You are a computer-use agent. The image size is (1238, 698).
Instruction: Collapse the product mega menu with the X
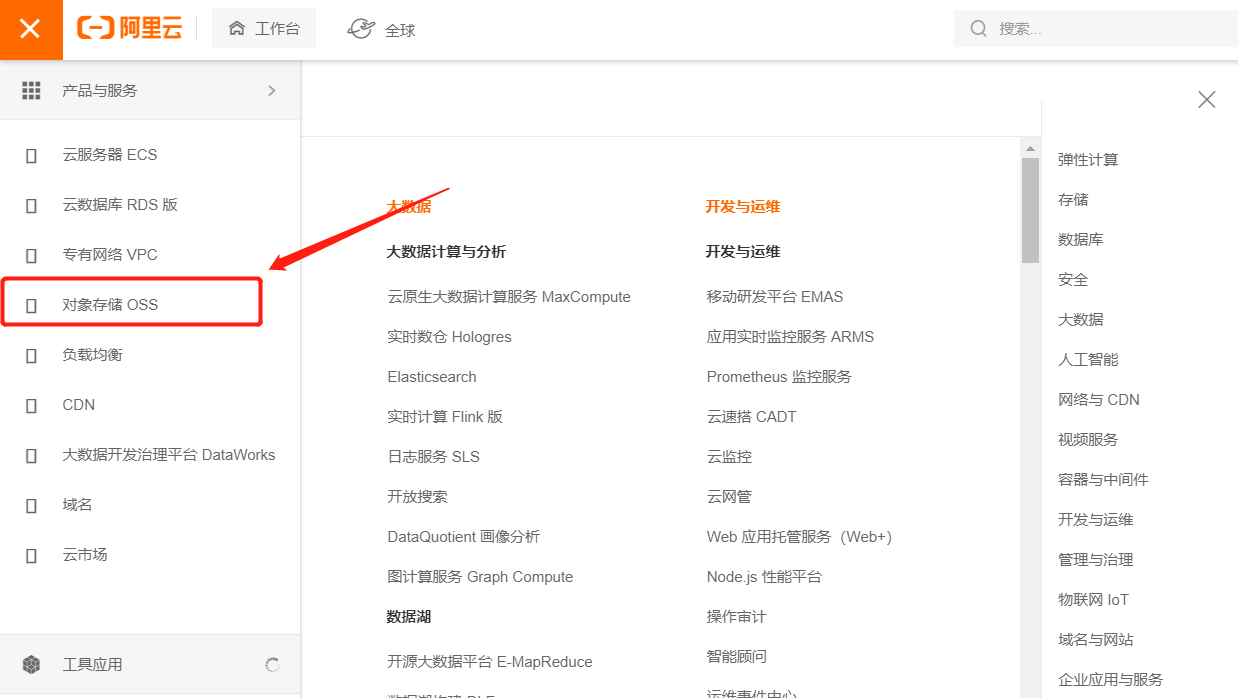coord(1206,99)
